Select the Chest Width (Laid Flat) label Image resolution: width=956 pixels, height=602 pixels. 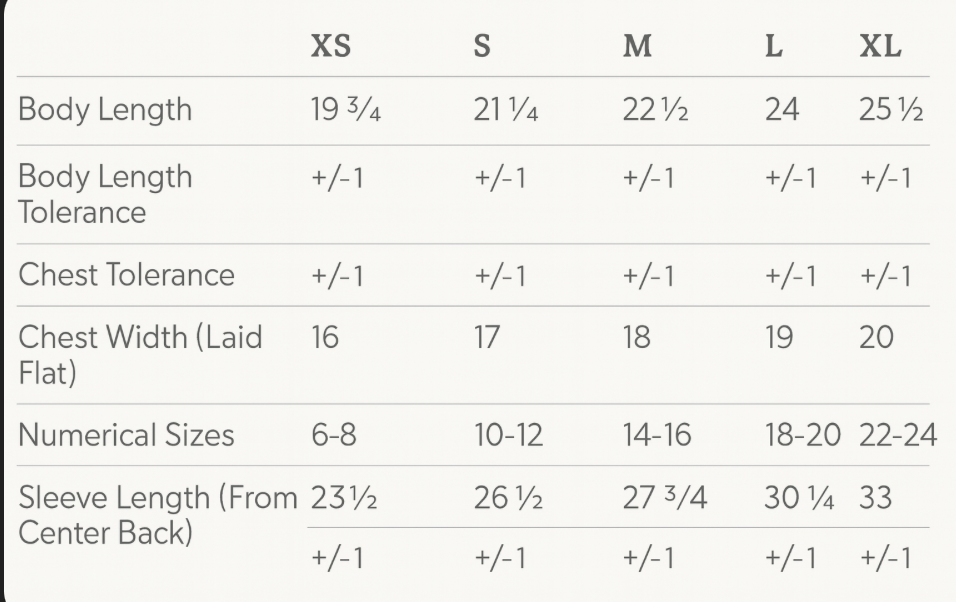140,354
